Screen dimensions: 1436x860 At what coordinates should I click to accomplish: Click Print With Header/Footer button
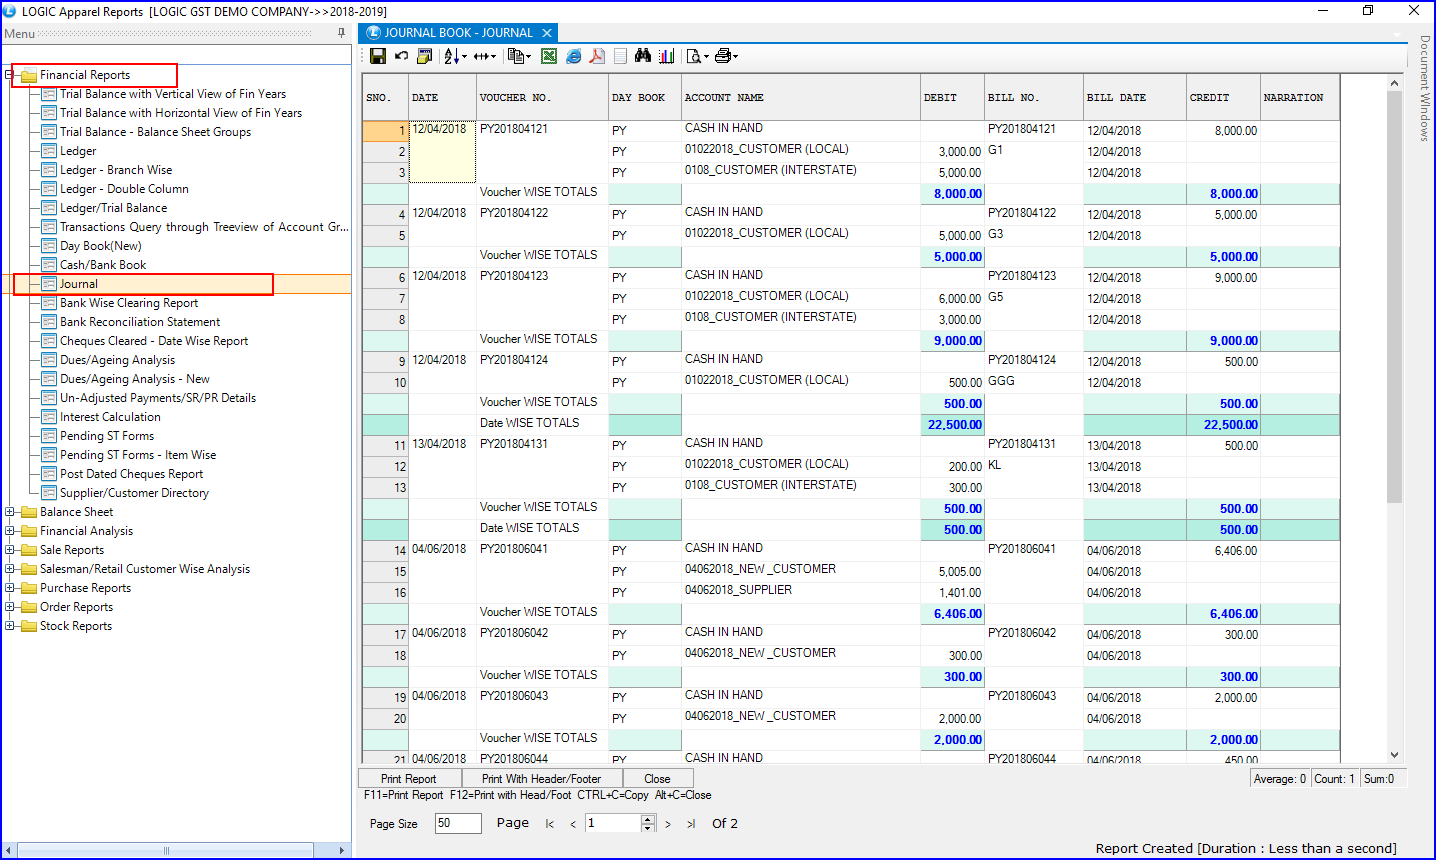[x=541, y=779]
